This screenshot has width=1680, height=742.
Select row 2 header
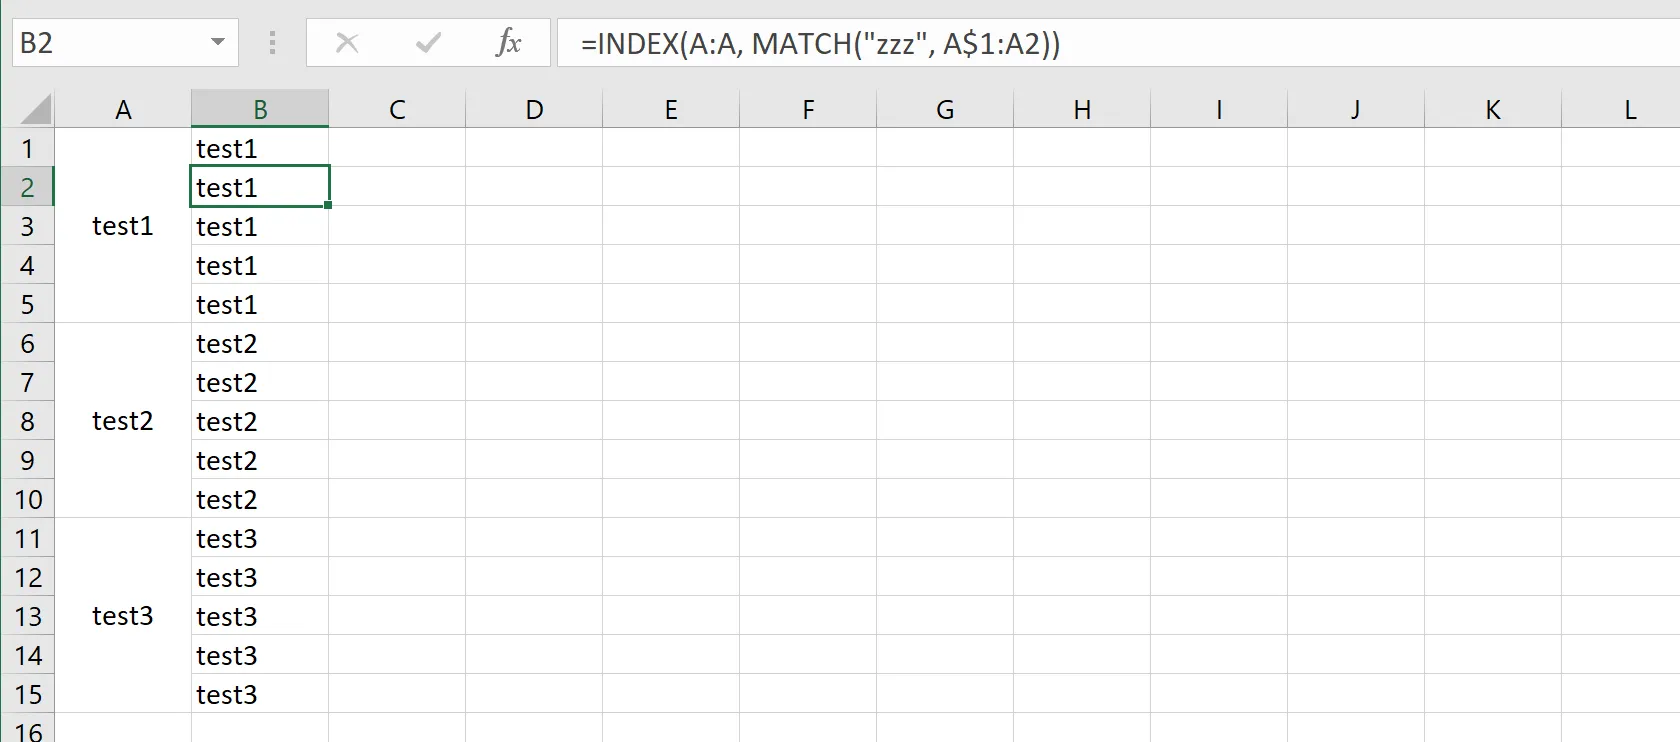tap(27, 187)
